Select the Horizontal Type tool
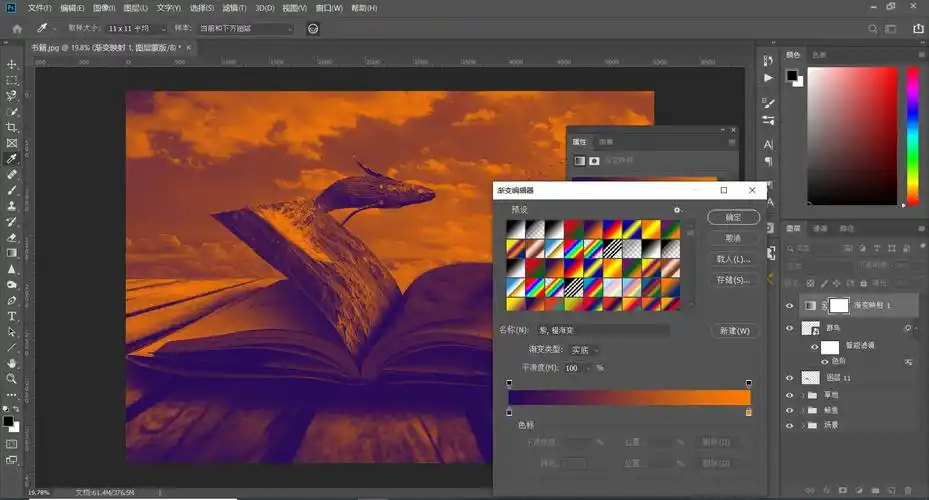Image resolution: width=929 pixels, height=500 pixels. click(x=12, y=316)
